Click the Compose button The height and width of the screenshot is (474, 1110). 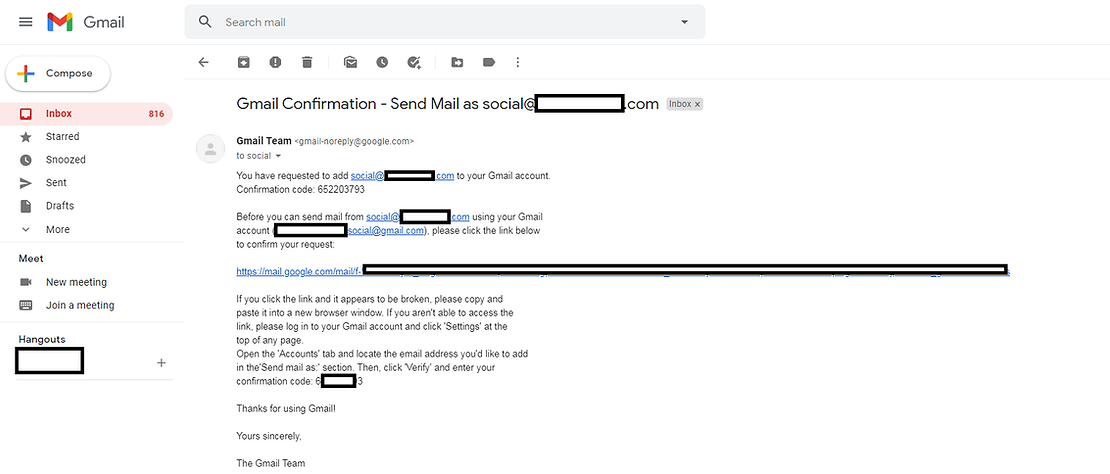[58, 73]
